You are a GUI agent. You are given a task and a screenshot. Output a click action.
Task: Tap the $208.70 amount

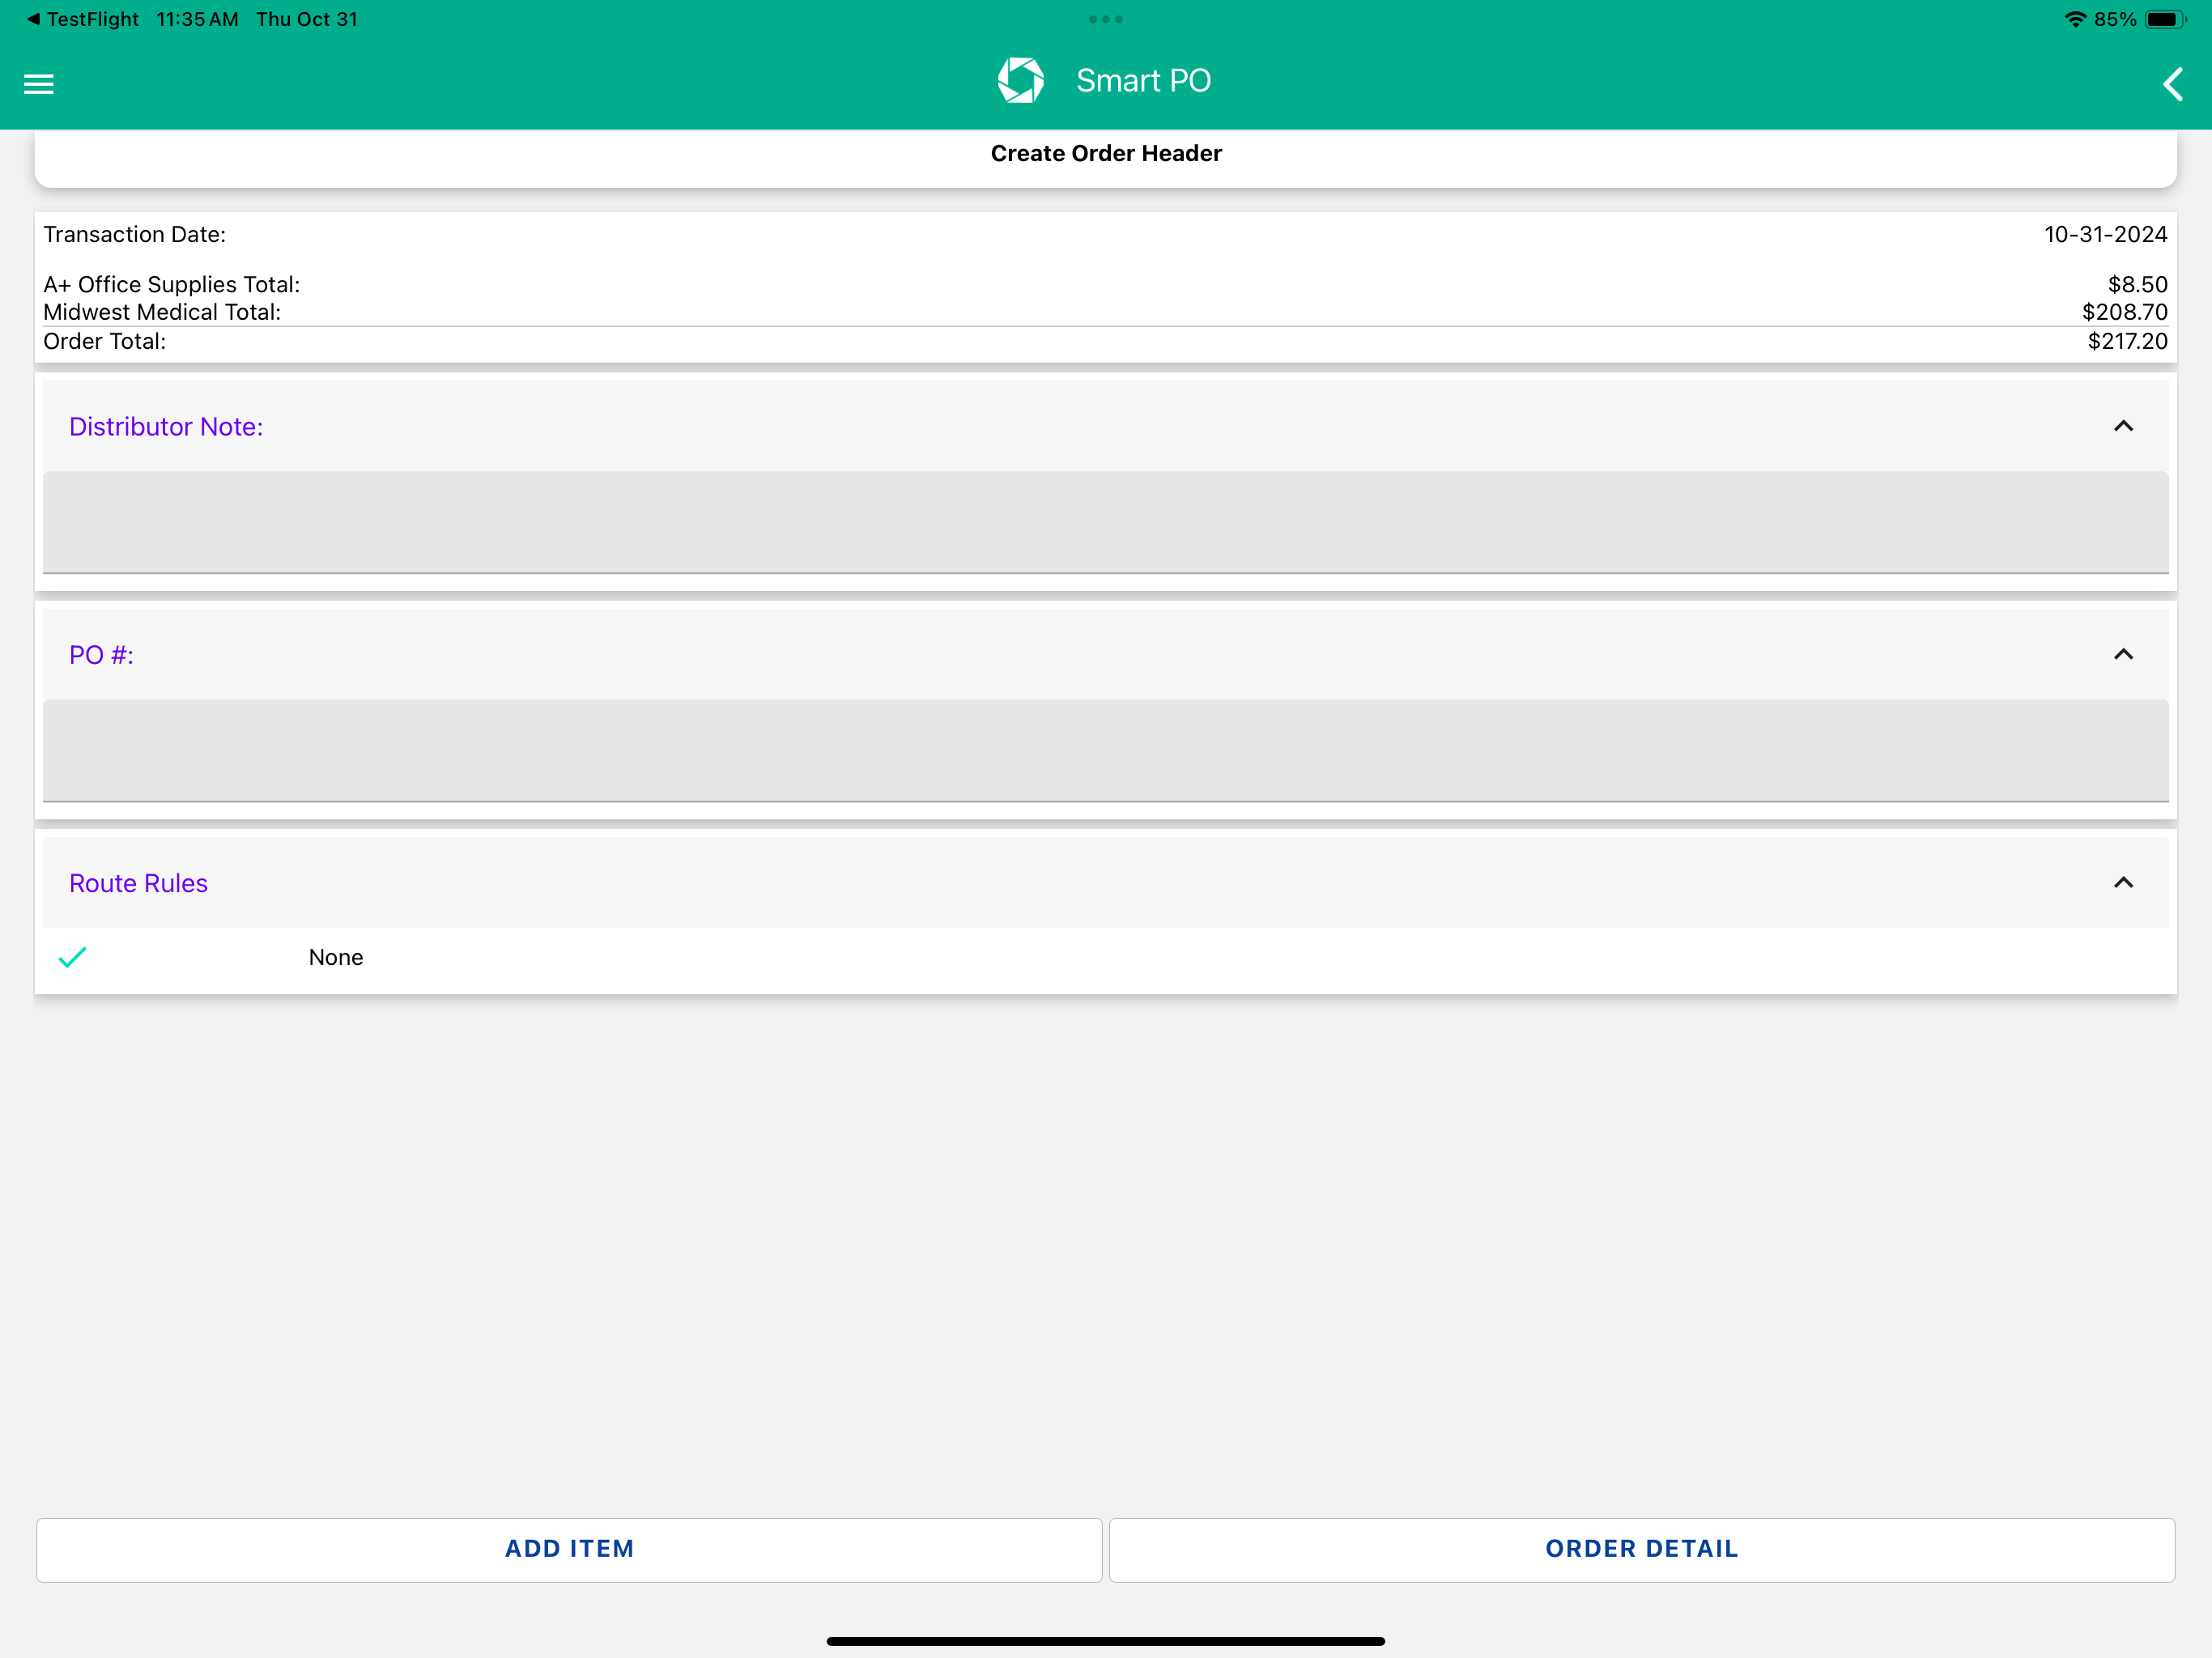(x=2125, y=312)
